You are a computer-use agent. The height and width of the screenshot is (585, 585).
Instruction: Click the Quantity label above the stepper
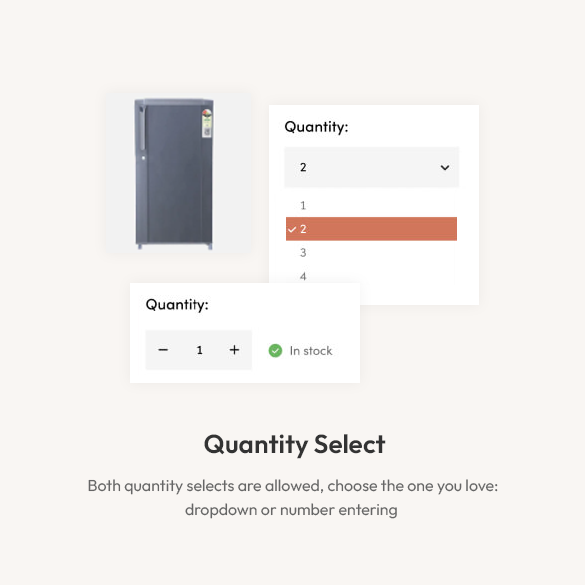point(177,304)
